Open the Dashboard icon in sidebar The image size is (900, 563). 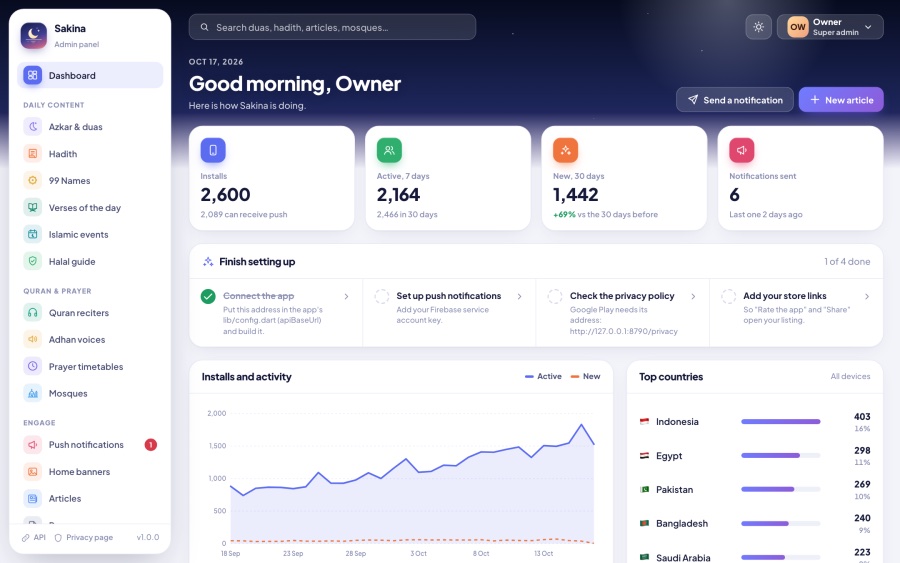pos(33,75)
